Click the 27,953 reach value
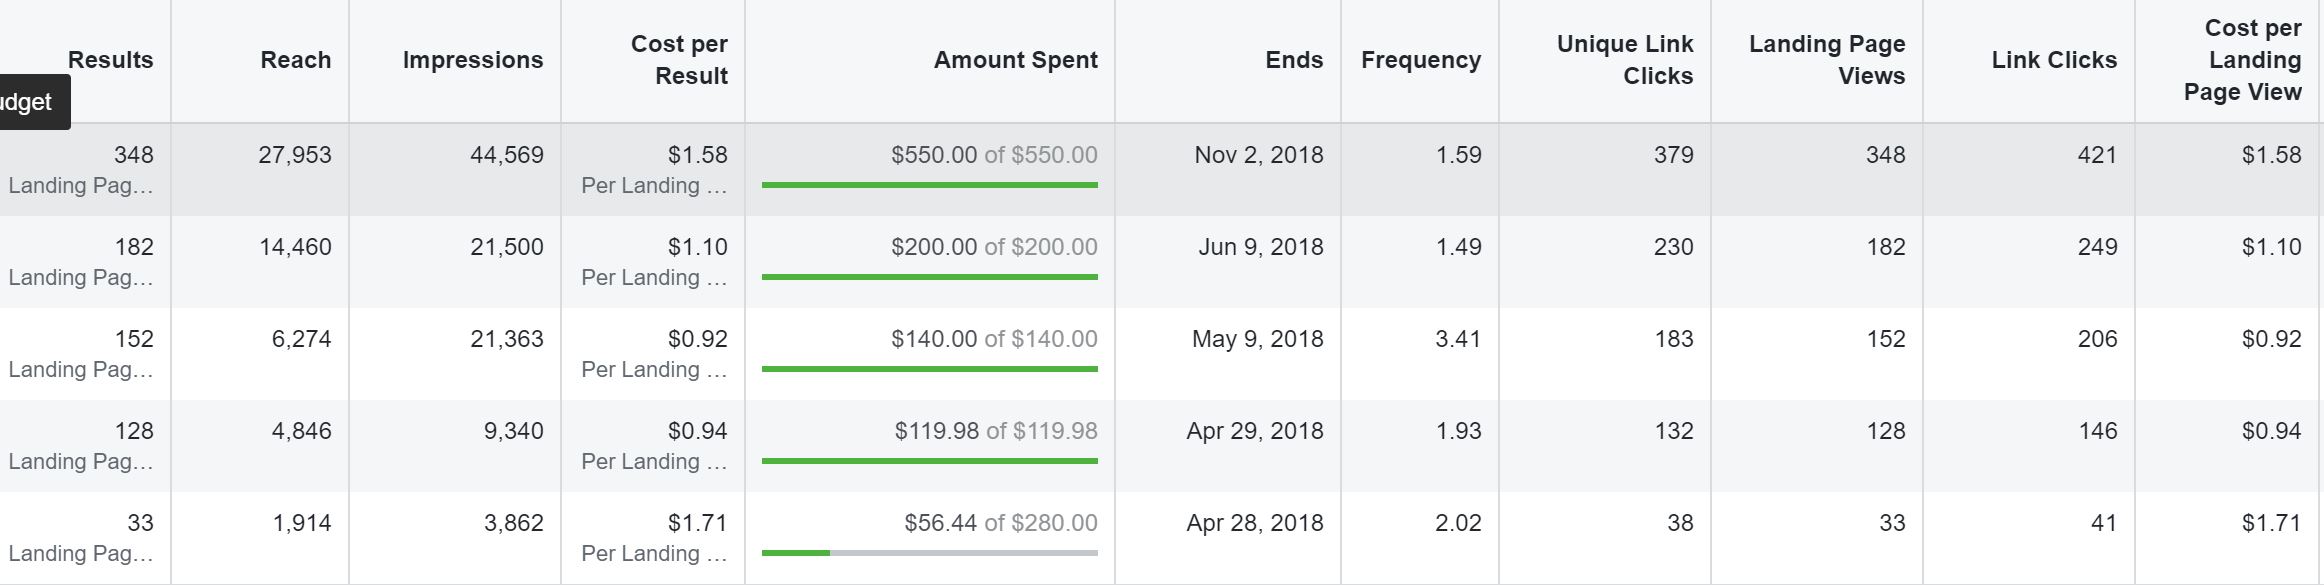The image size is (2324, 585). pyautogui.click(x=295, y=155)
